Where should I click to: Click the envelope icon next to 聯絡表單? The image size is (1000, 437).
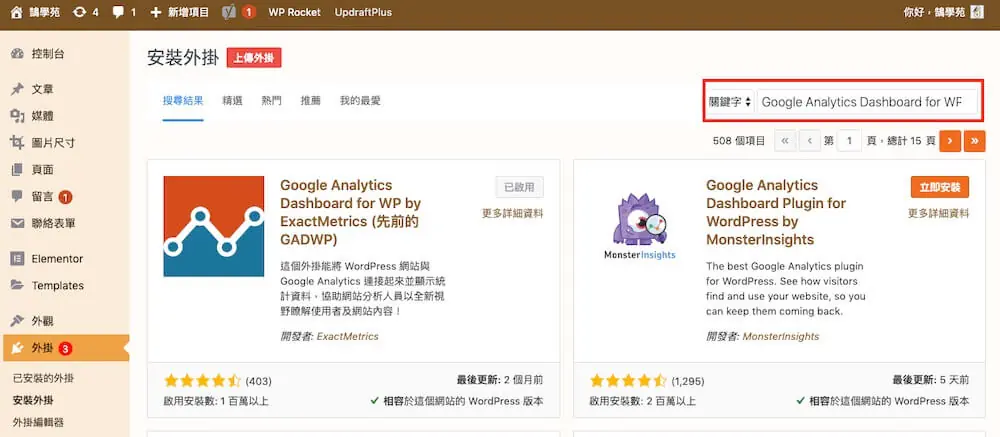tap(17, 223)
